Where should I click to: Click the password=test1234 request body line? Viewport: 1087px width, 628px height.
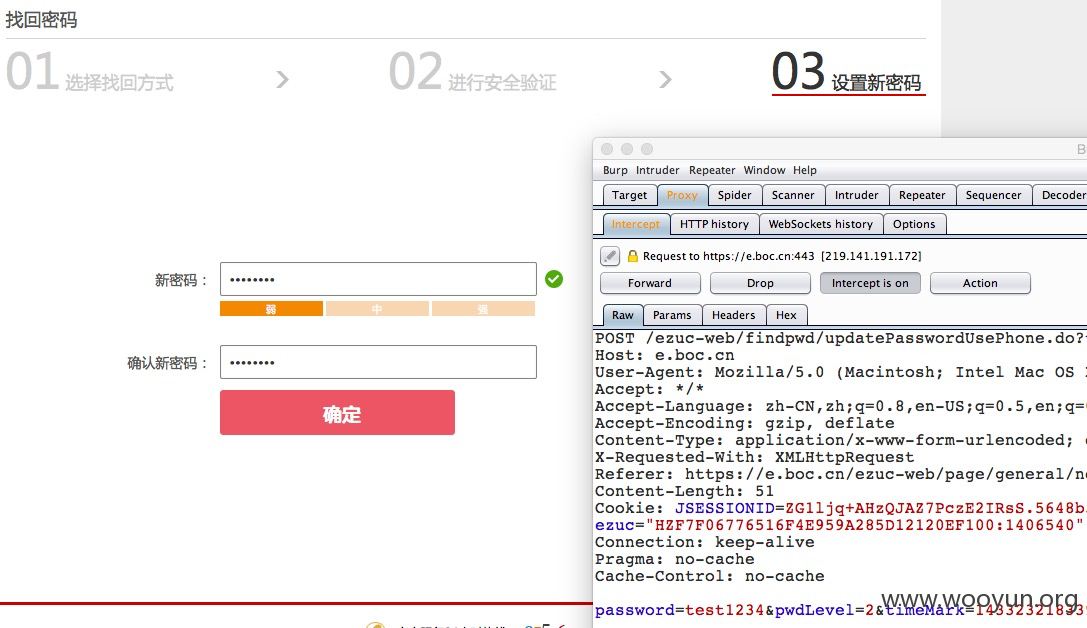pos(840,610)
